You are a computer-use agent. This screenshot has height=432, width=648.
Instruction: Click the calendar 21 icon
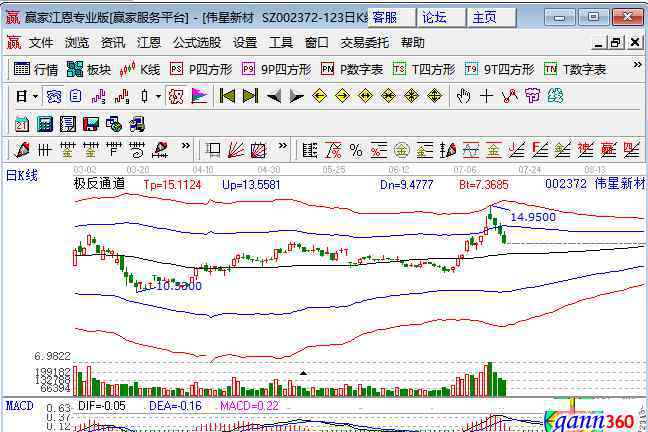pos(21,124)
